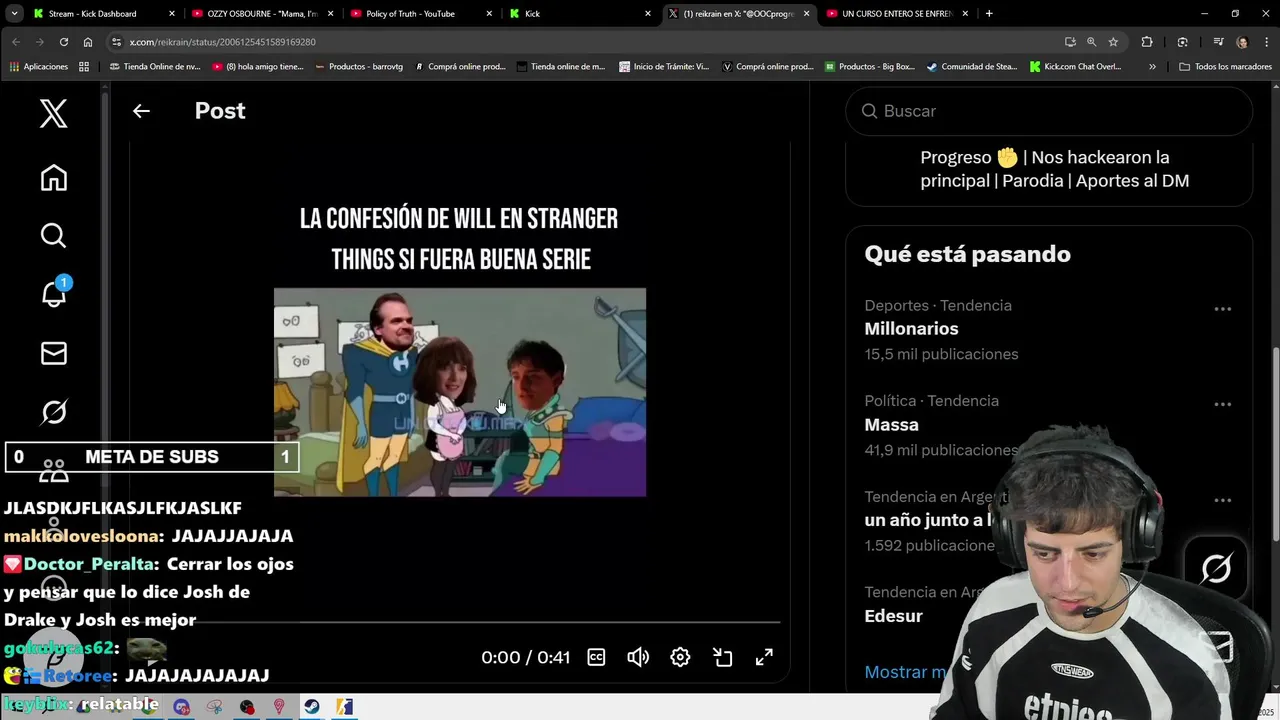
Task: Open video settings gear
Action: [x=680, y=657]
